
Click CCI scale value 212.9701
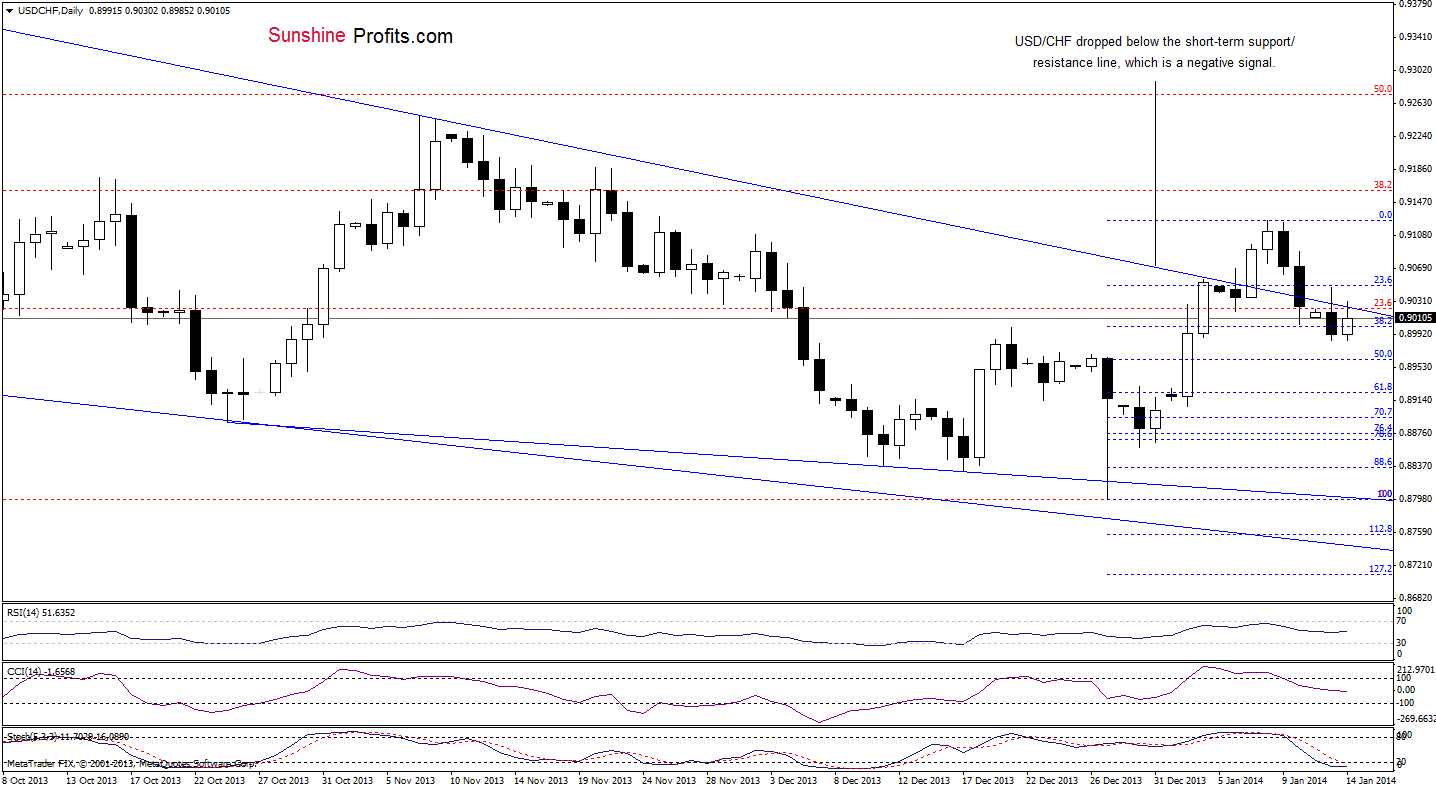1417,669
